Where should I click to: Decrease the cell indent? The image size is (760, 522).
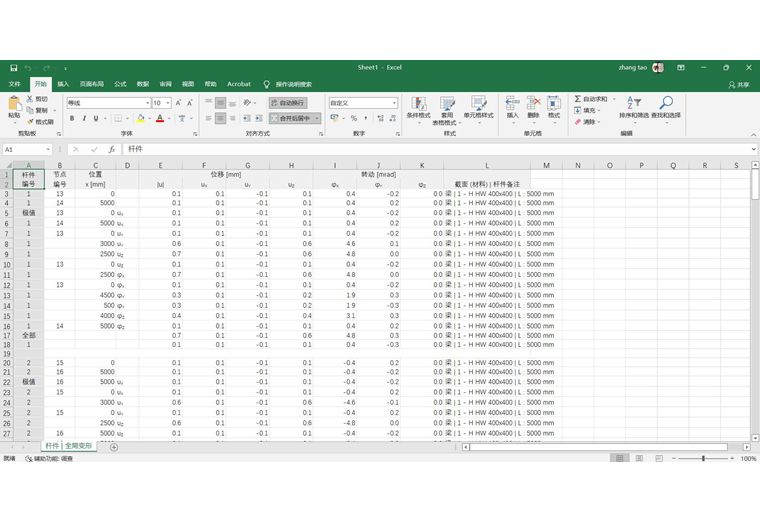(x=247, y=118)
